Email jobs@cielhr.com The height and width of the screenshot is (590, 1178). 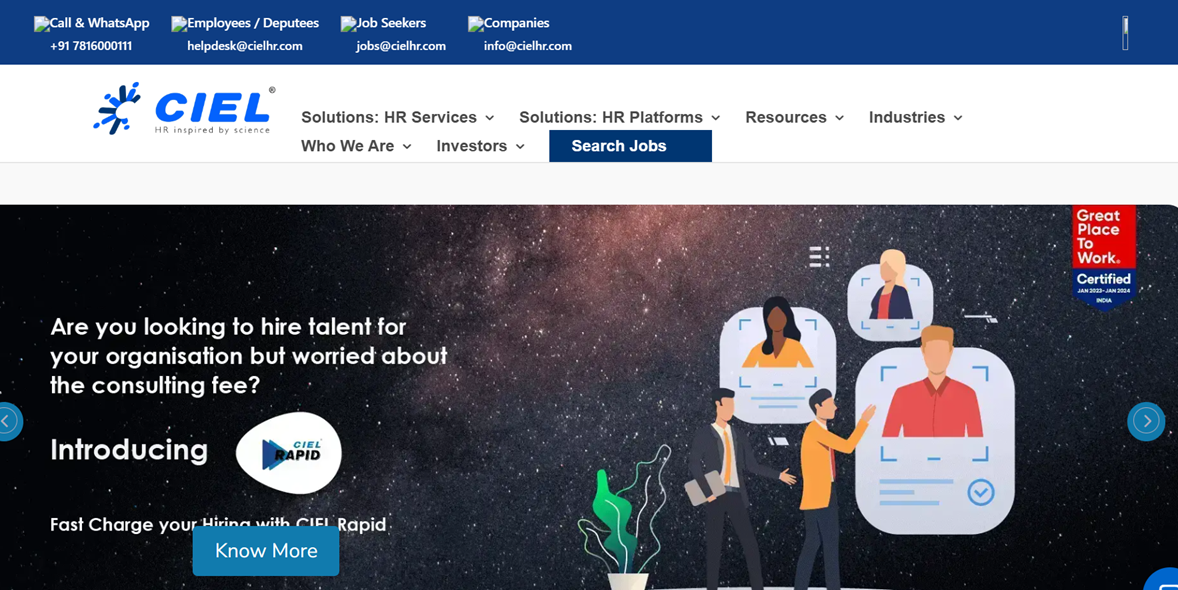click(401, 46)
